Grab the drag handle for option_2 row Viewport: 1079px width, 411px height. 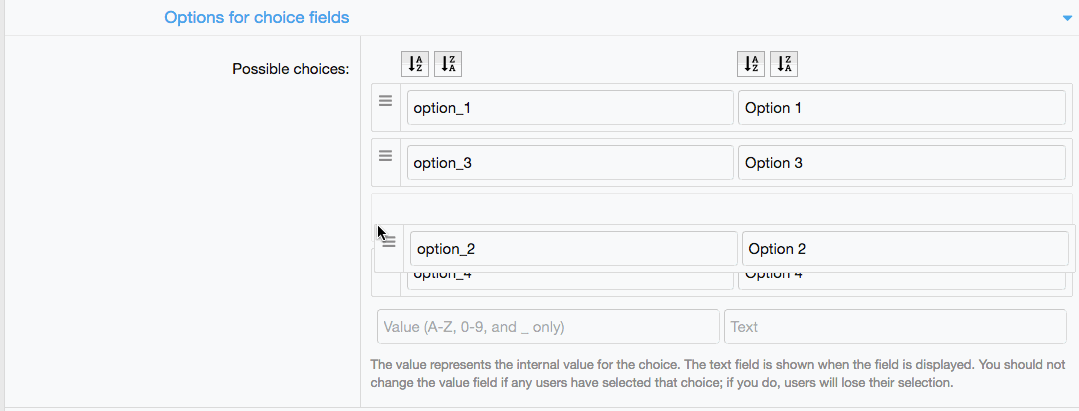click(389, 243)
